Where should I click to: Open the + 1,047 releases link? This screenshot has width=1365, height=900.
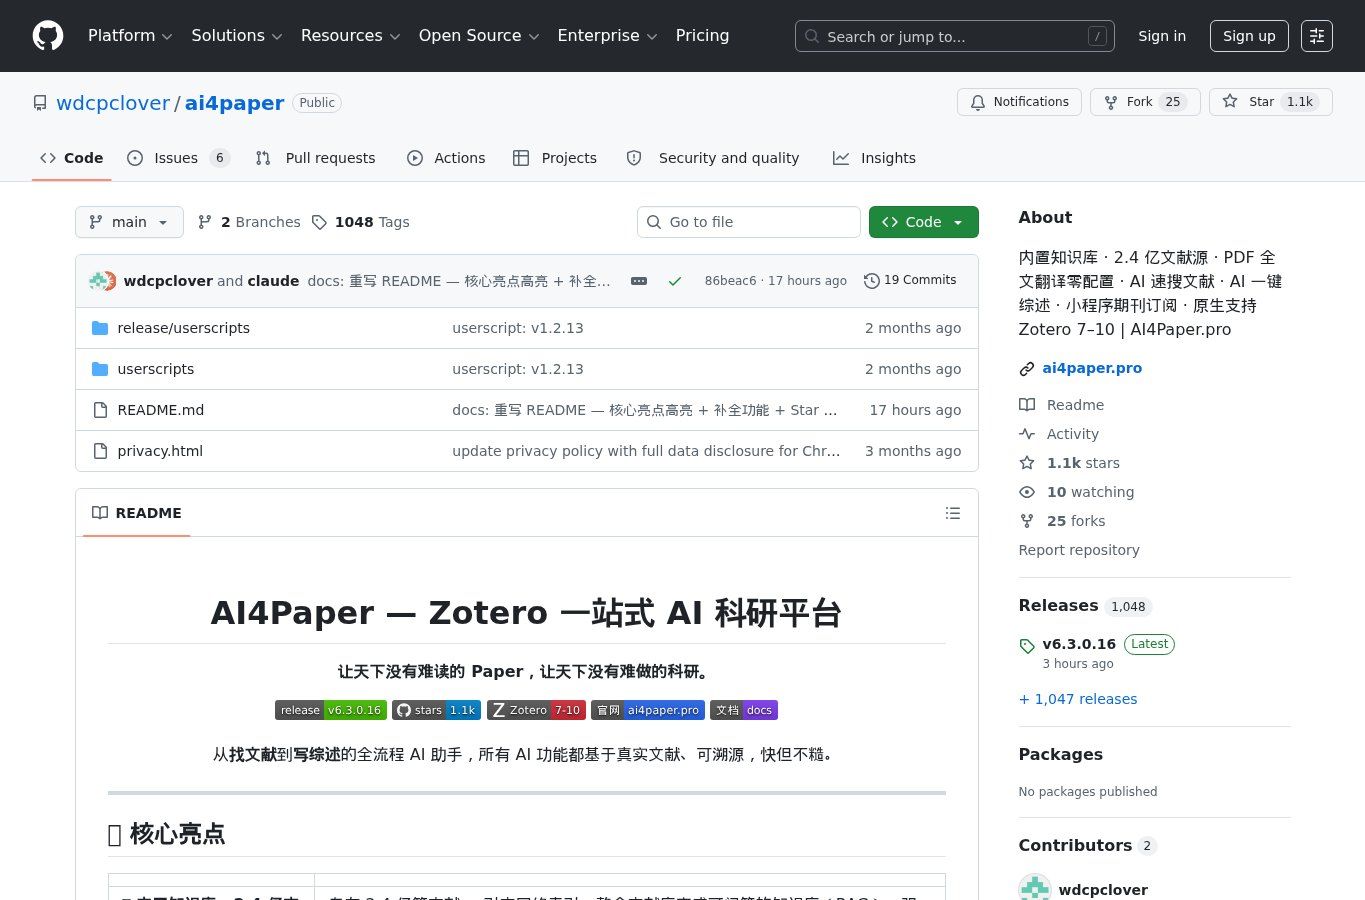1078,699
